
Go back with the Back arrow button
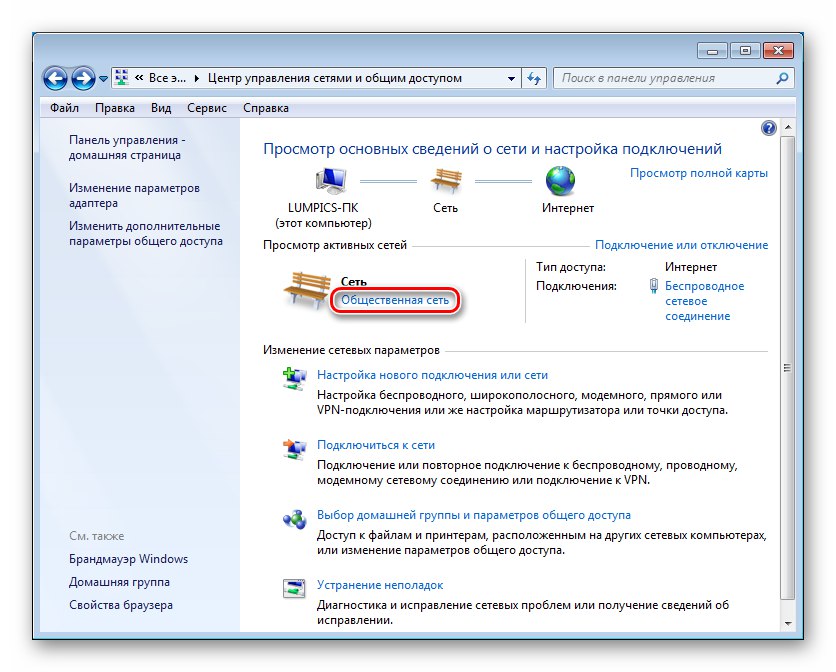(x=55, y=78)
